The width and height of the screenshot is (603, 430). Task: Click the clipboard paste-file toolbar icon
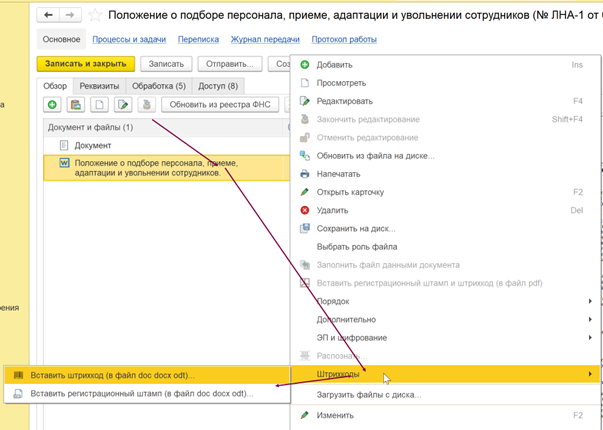tap(76, 105)
